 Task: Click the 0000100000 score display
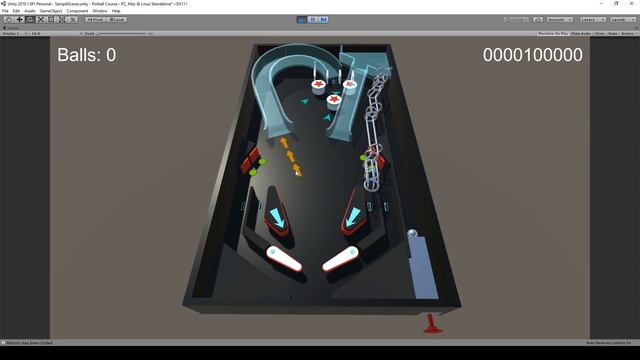tap(533, 55)
